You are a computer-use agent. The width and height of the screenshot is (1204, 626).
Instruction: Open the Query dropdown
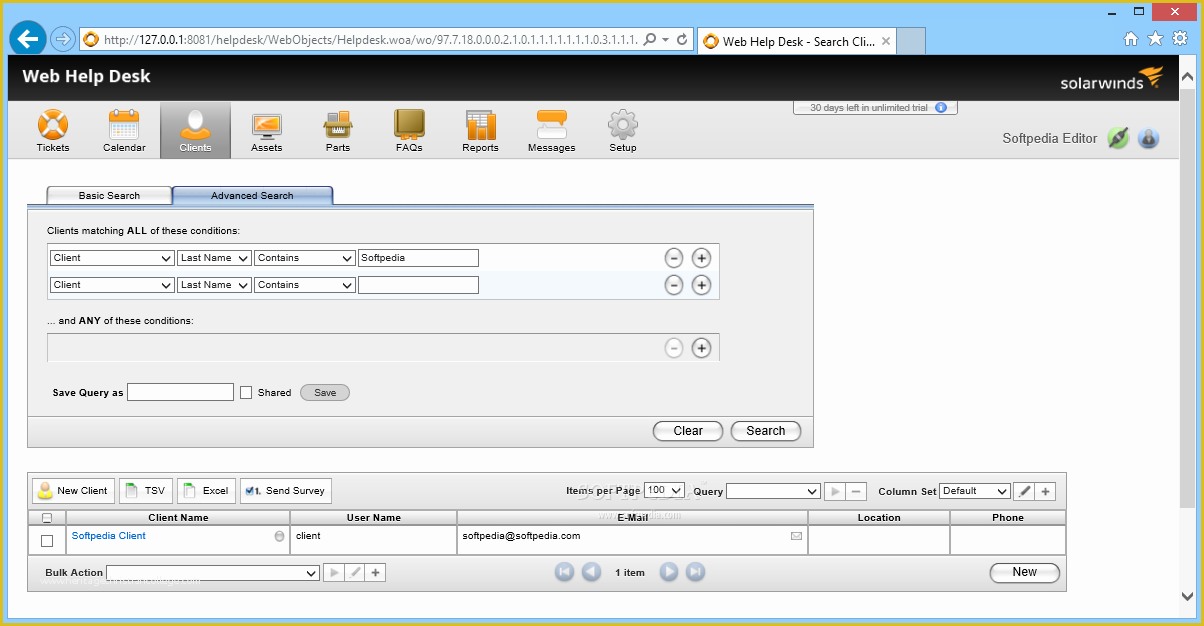click(773, 491)
